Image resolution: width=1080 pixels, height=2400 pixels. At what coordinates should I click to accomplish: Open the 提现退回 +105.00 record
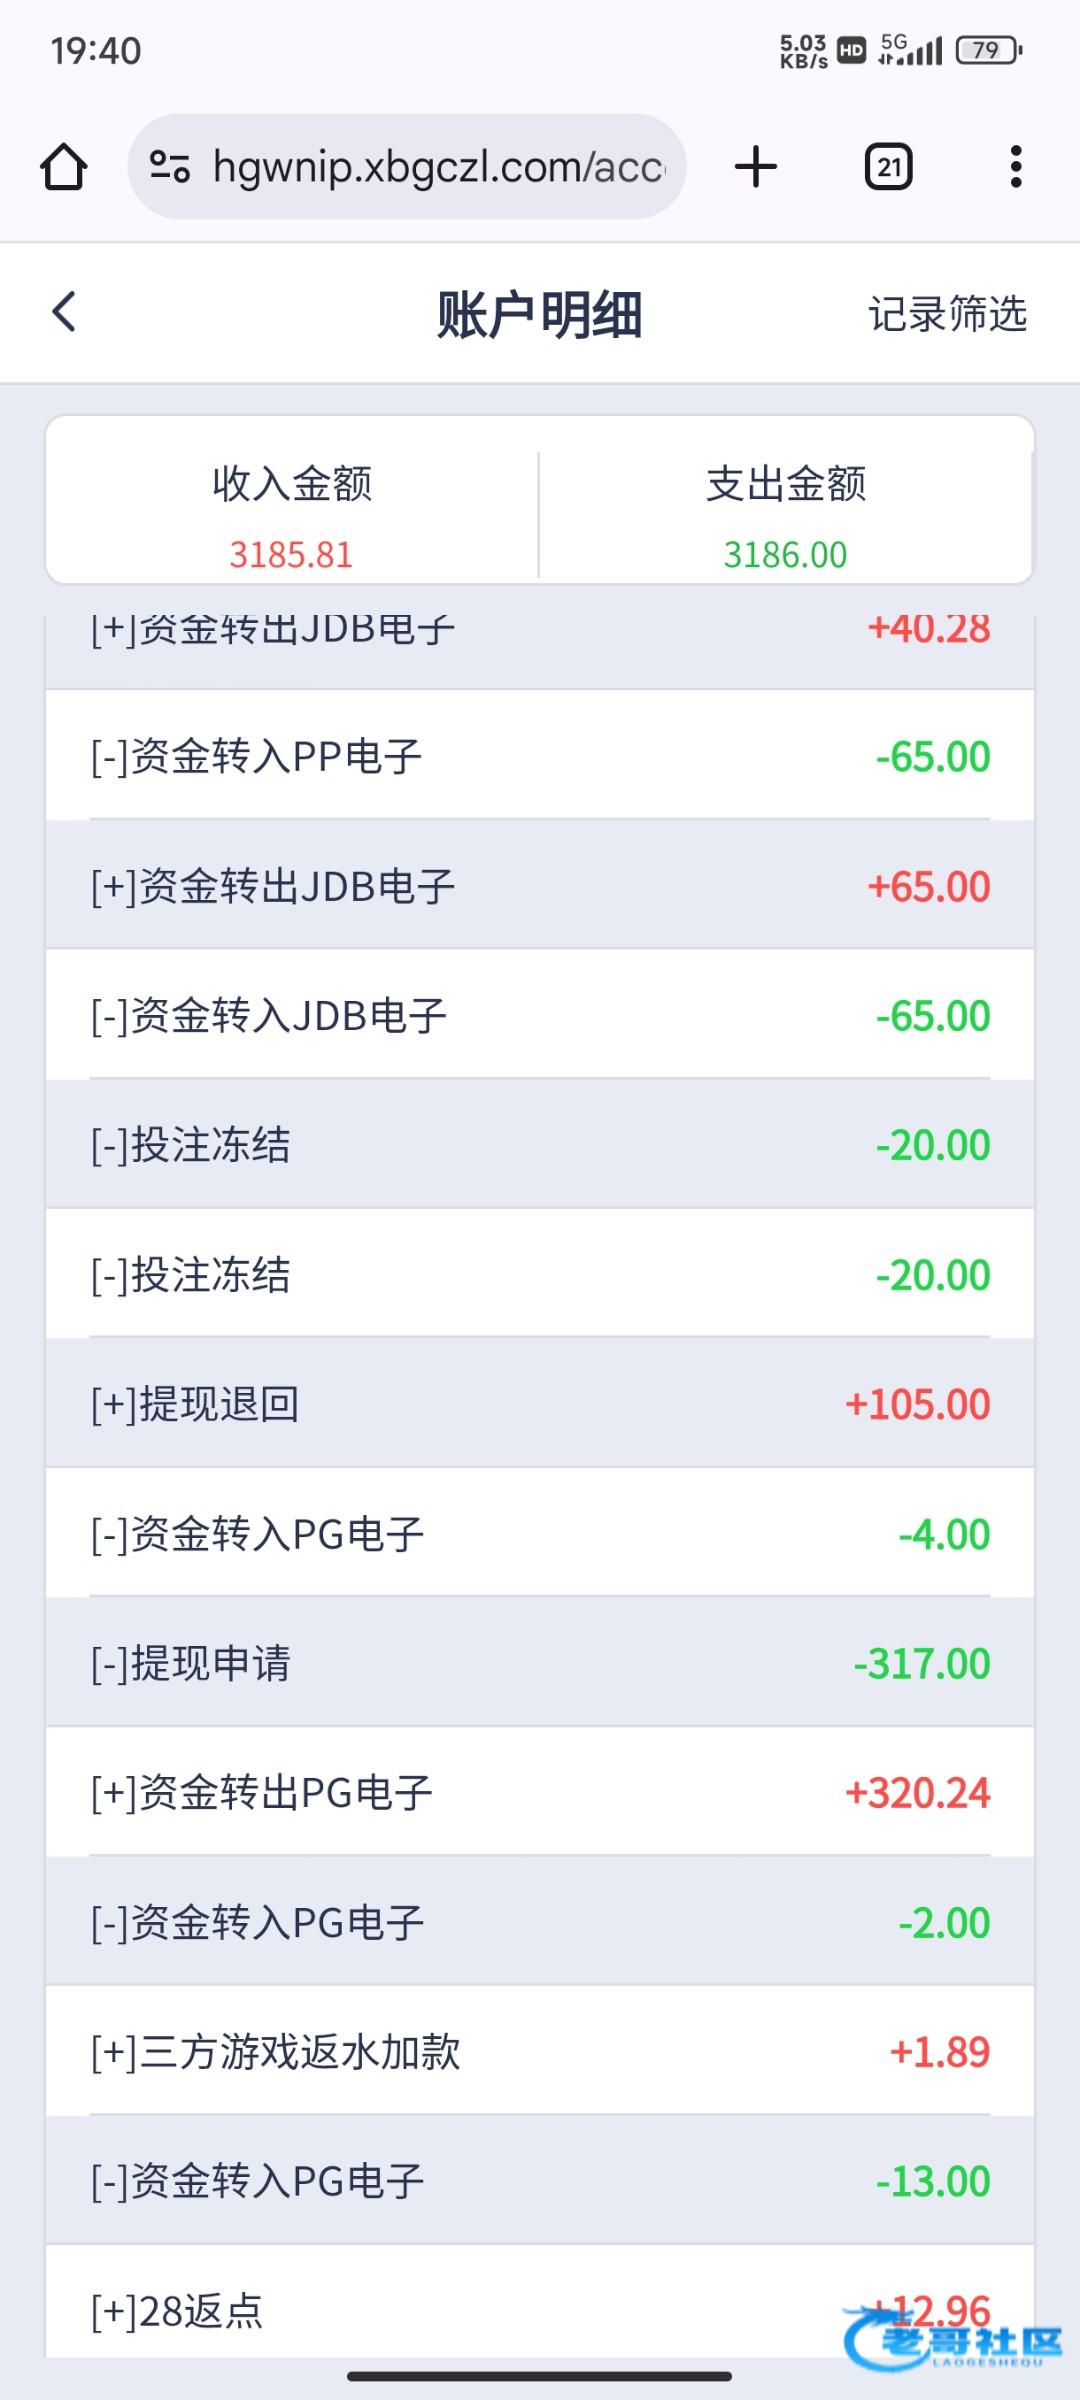(540, 1404)
